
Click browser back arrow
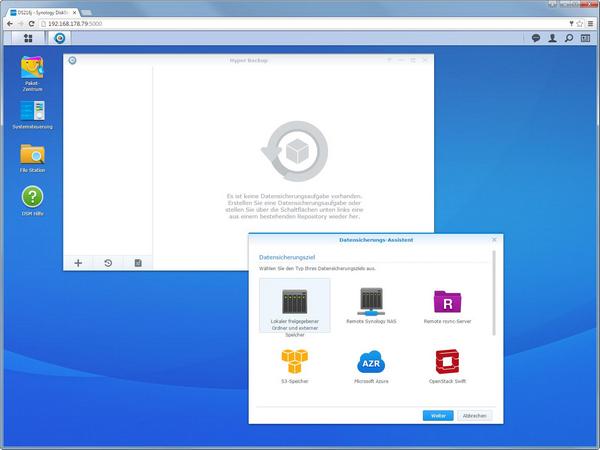10,24
